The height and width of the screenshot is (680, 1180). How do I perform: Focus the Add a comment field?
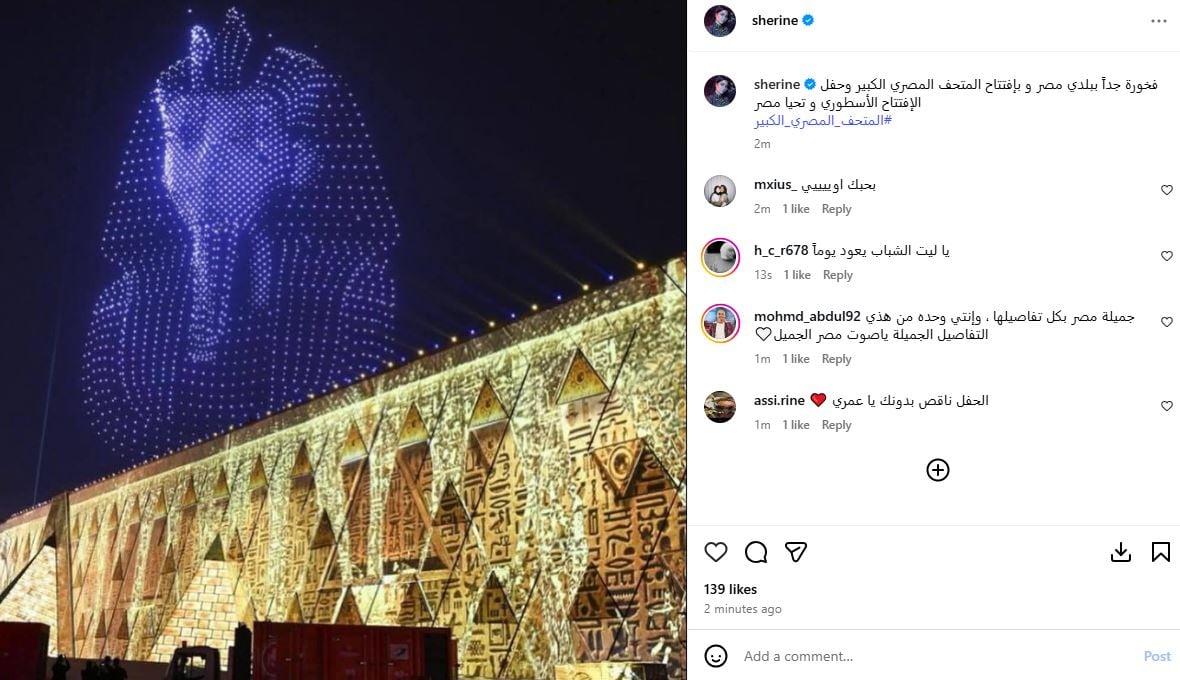pyautogui.click(x=937, y=656)
